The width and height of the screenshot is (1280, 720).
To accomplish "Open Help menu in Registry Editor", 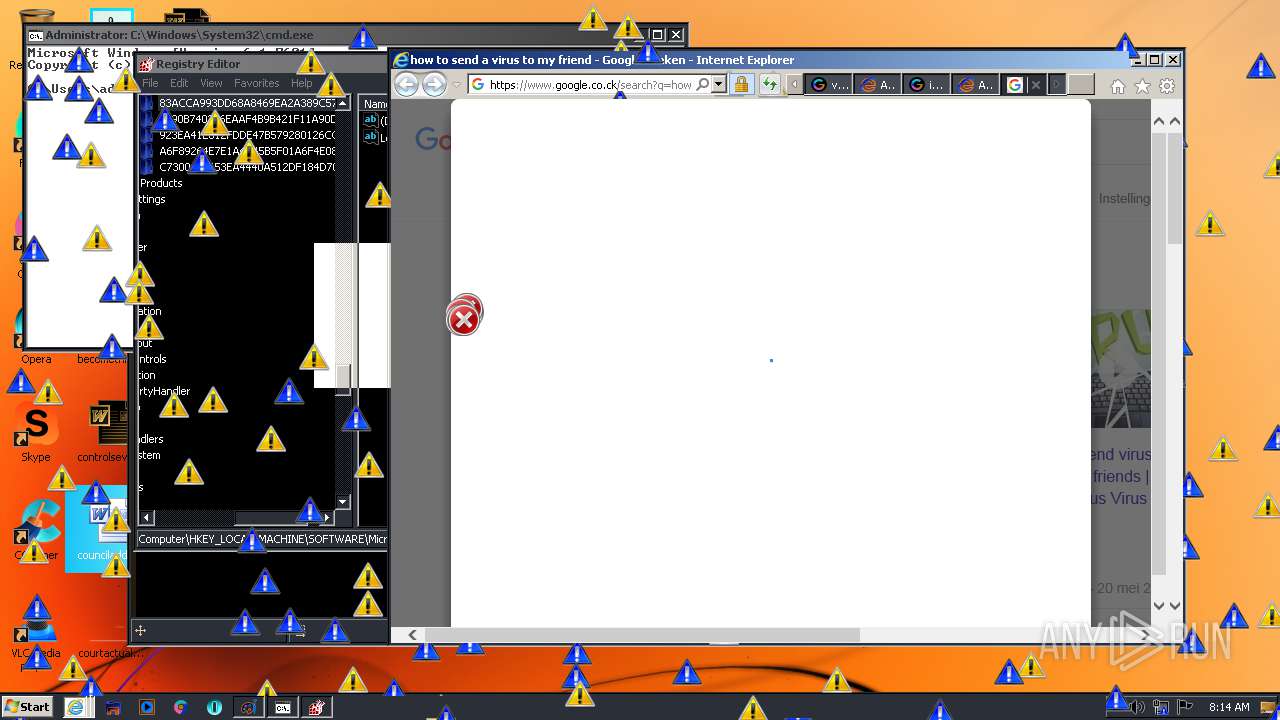I will tap(301, 83).
